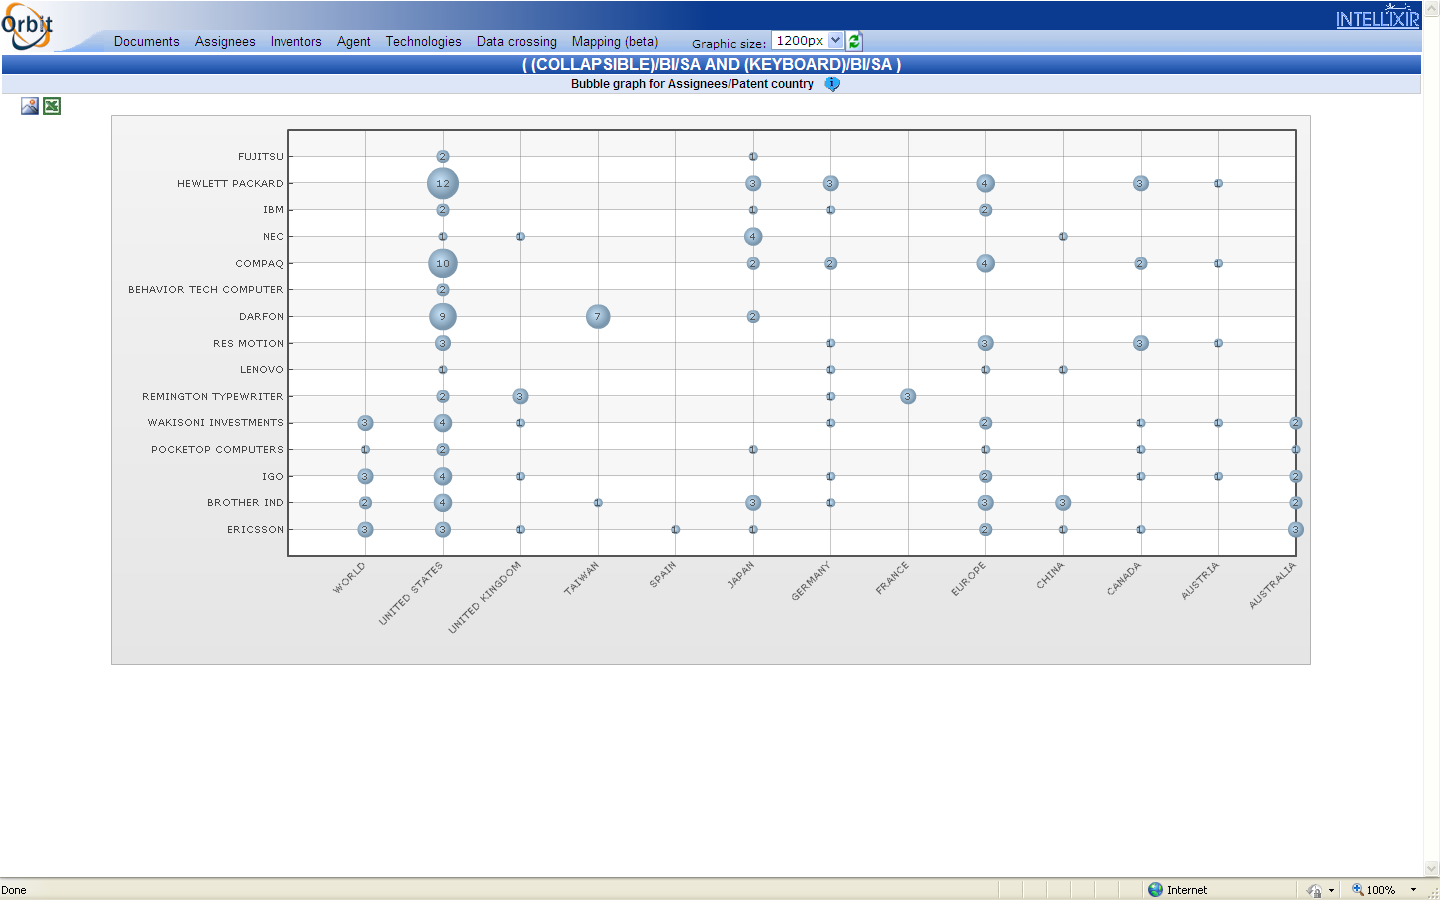Open the Data crossing menu
This screenshot has height=900, width=1440.
click(517, 41)
